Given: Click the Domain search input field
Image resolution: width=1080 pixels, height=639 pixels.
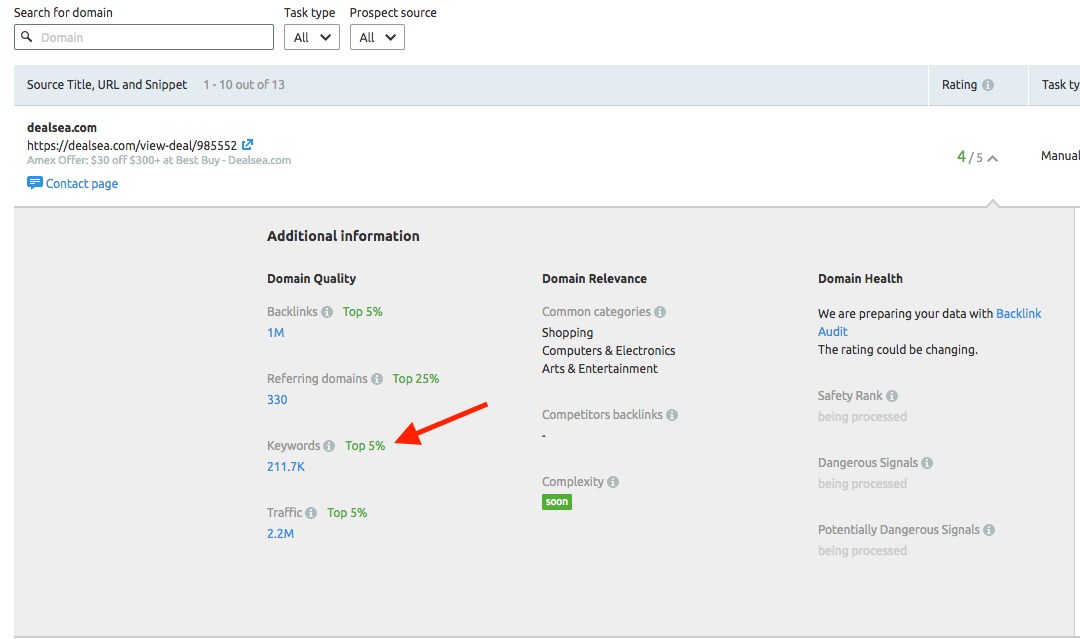Looking at the screenshot, I should [x=144, y=37].
